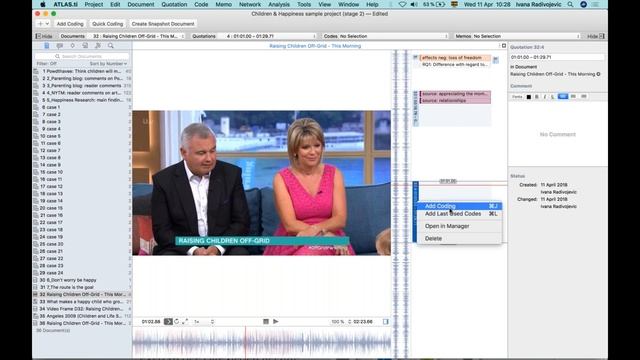Select code 'source: relationships'
The height and width of the screenshot is (360, 640).
click(x=455, y=100)
